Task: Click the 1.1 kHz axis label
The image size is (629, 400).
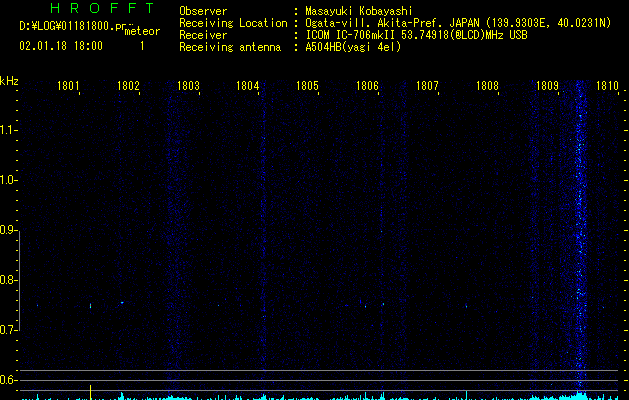Action: pos(8,130)
